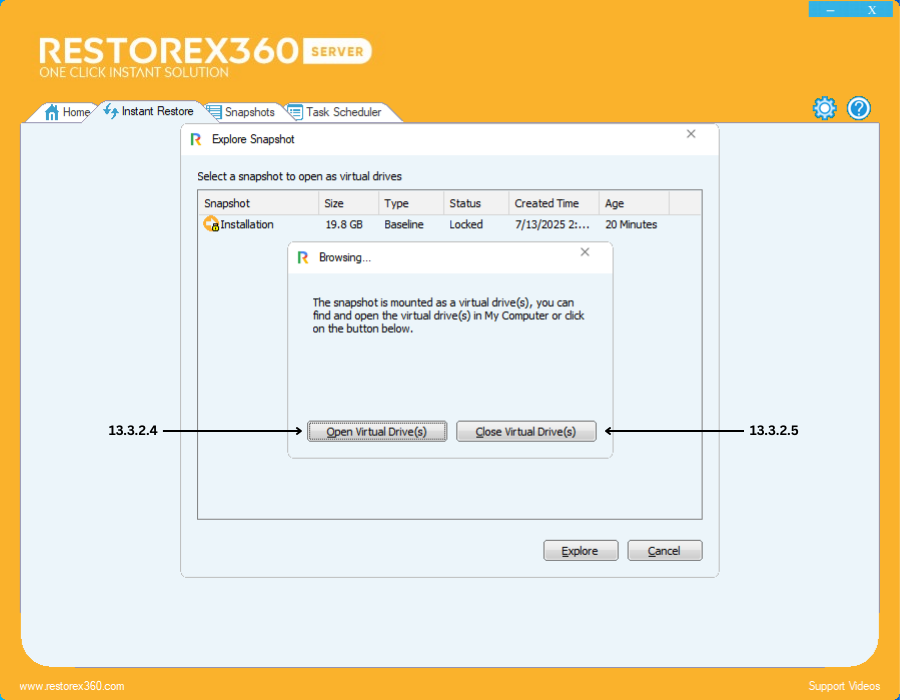Sort by the Age column header
This screenshot has height=700, width=900.
634,203
